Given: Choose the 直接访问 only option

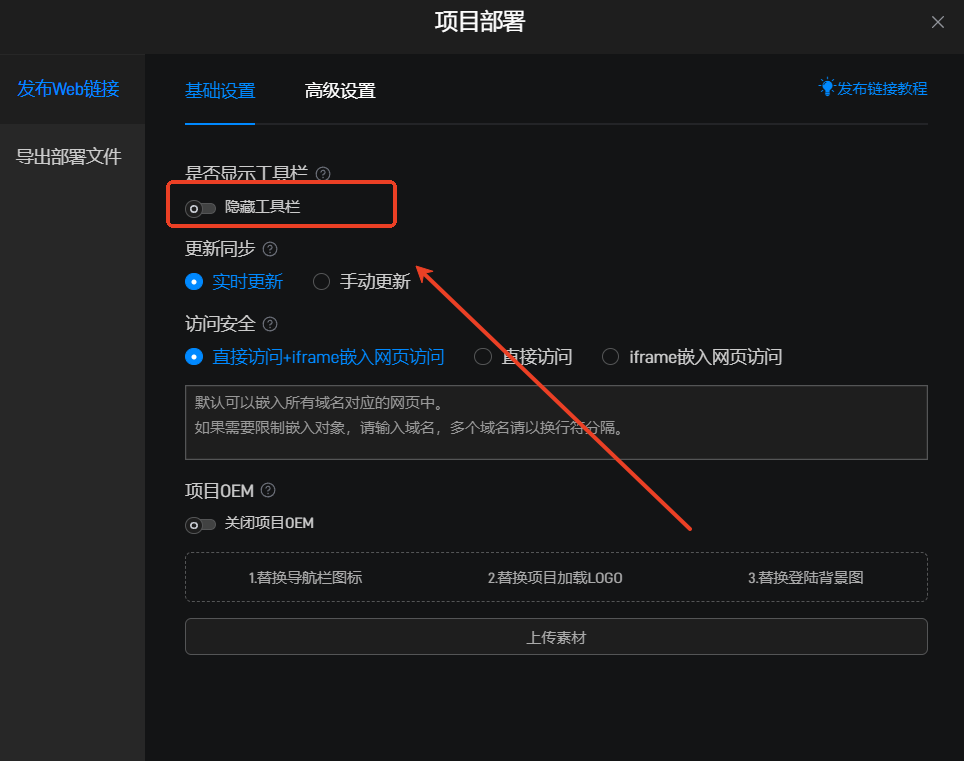Looking at the screenshot, I should tap(483, 357).
